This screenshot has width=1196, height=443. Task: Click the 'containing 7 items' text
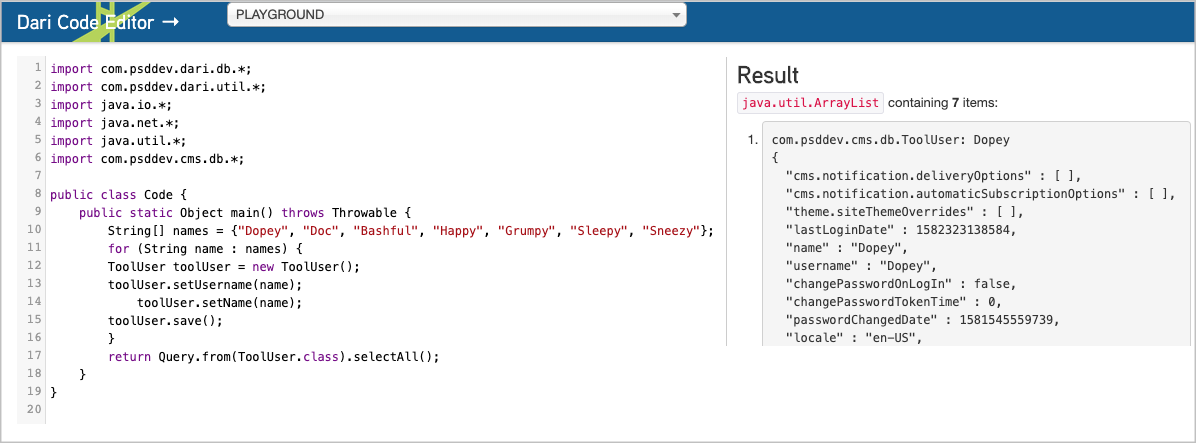[943, 103]
